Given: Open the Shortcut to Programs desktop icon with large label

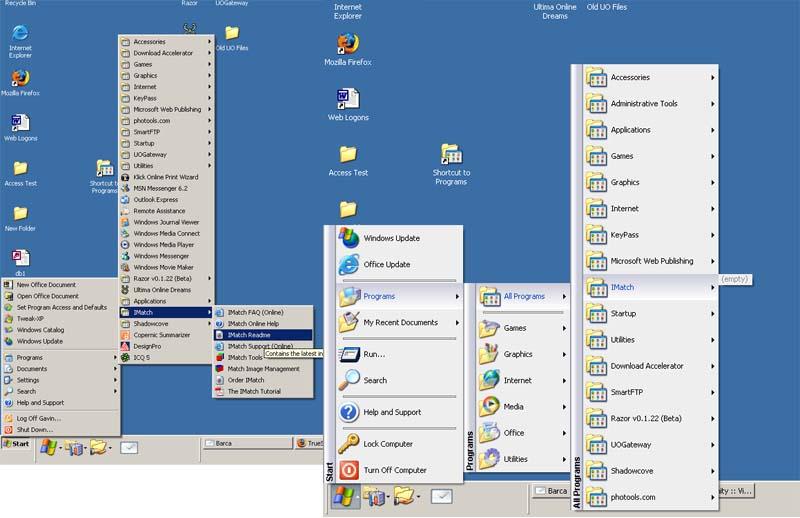Looking at the screenshot, I should (451, 164).
